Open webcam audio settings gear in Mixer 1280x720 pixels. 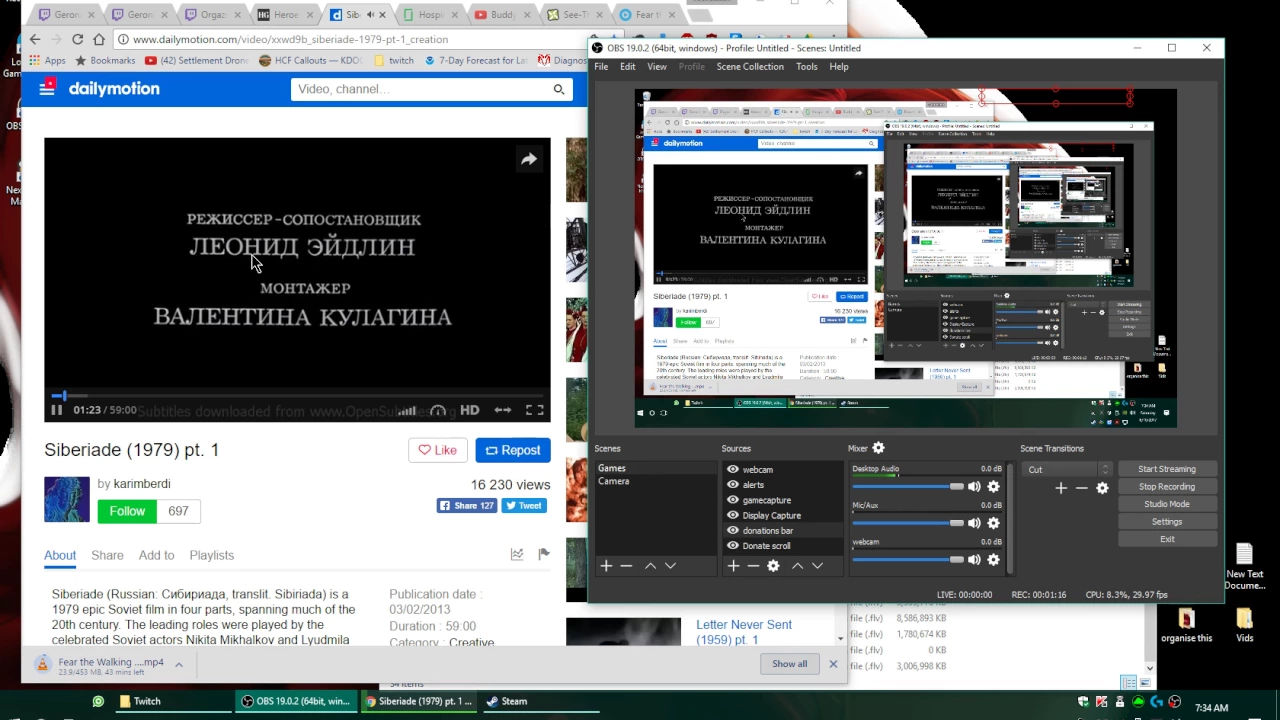[x=993, y=560]
